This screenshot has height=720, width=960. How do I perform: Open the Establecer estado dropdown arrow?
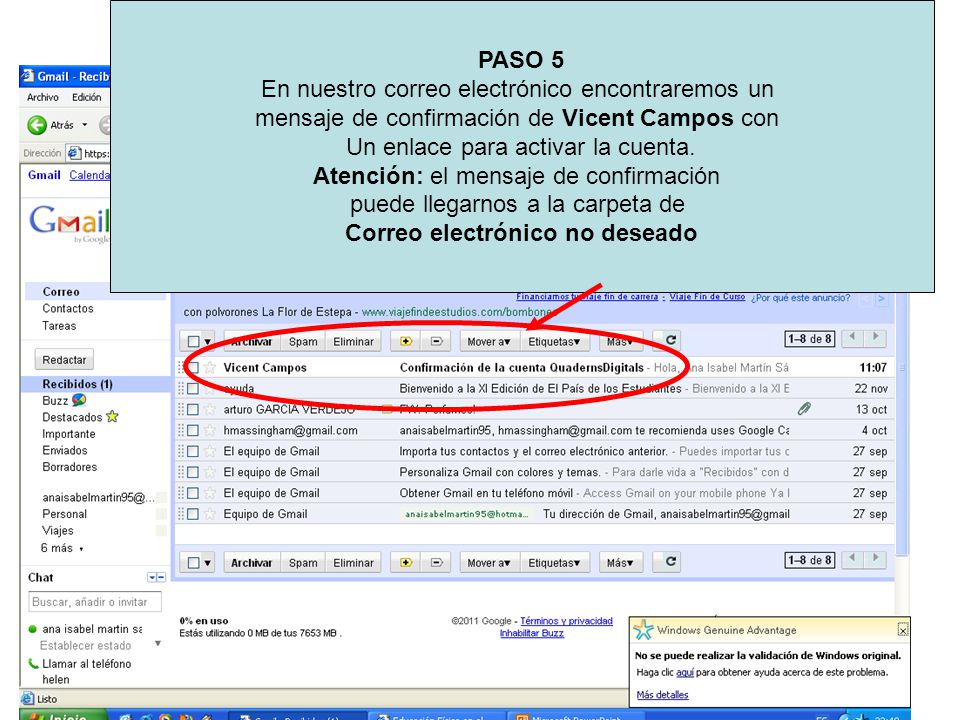158,644
